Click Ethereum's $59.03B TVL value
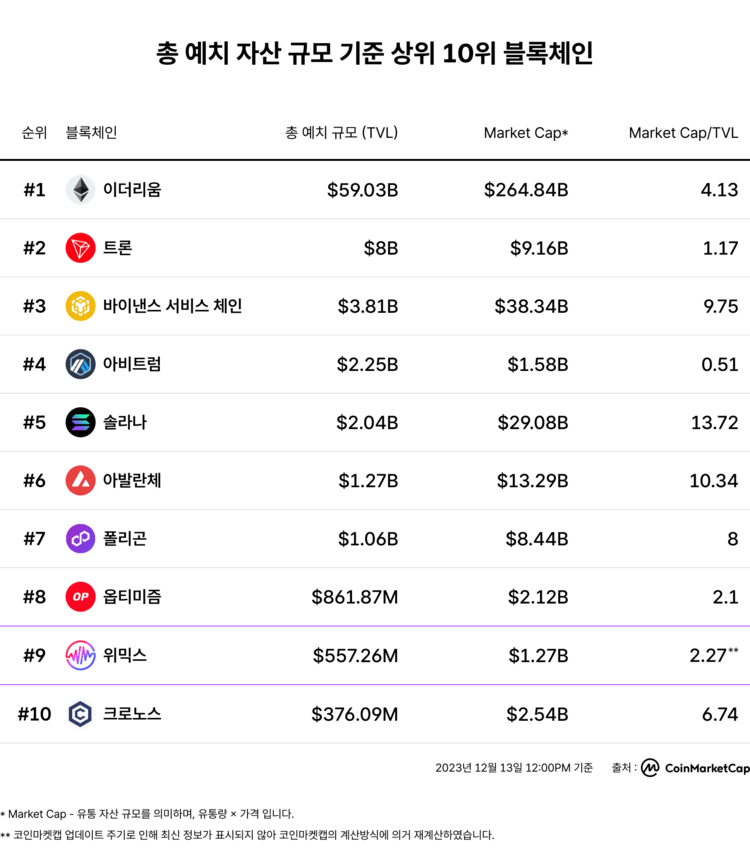Image resolution: width=750 pixels, height=868 pixels. coord(362,190)
